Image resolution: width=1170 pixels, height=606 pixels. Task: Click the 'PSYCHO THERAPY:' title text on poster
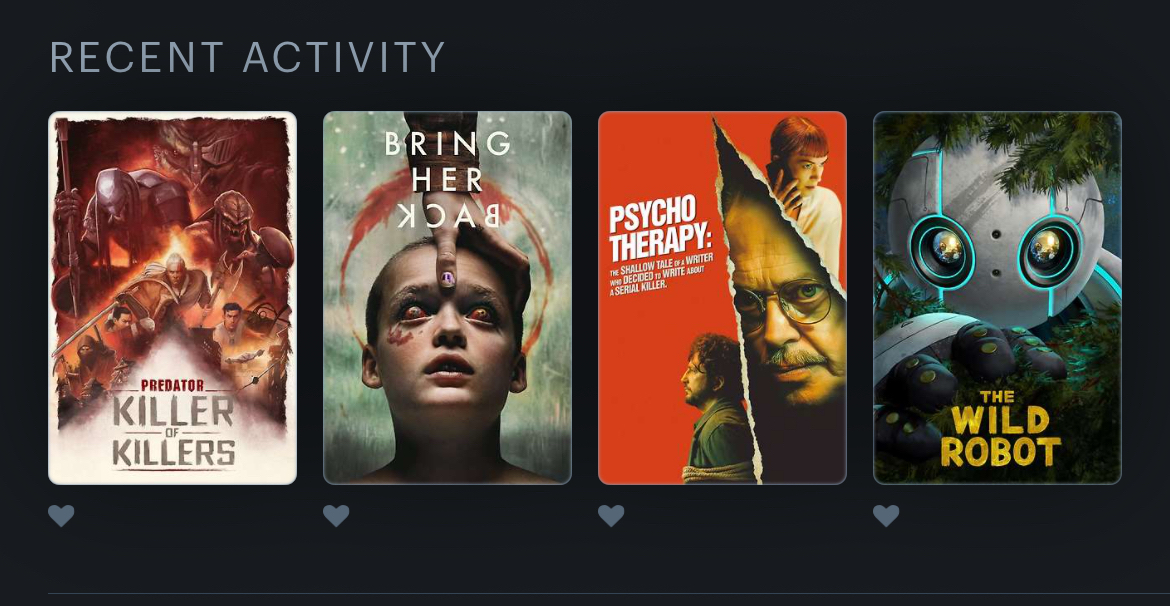[660, 228]
